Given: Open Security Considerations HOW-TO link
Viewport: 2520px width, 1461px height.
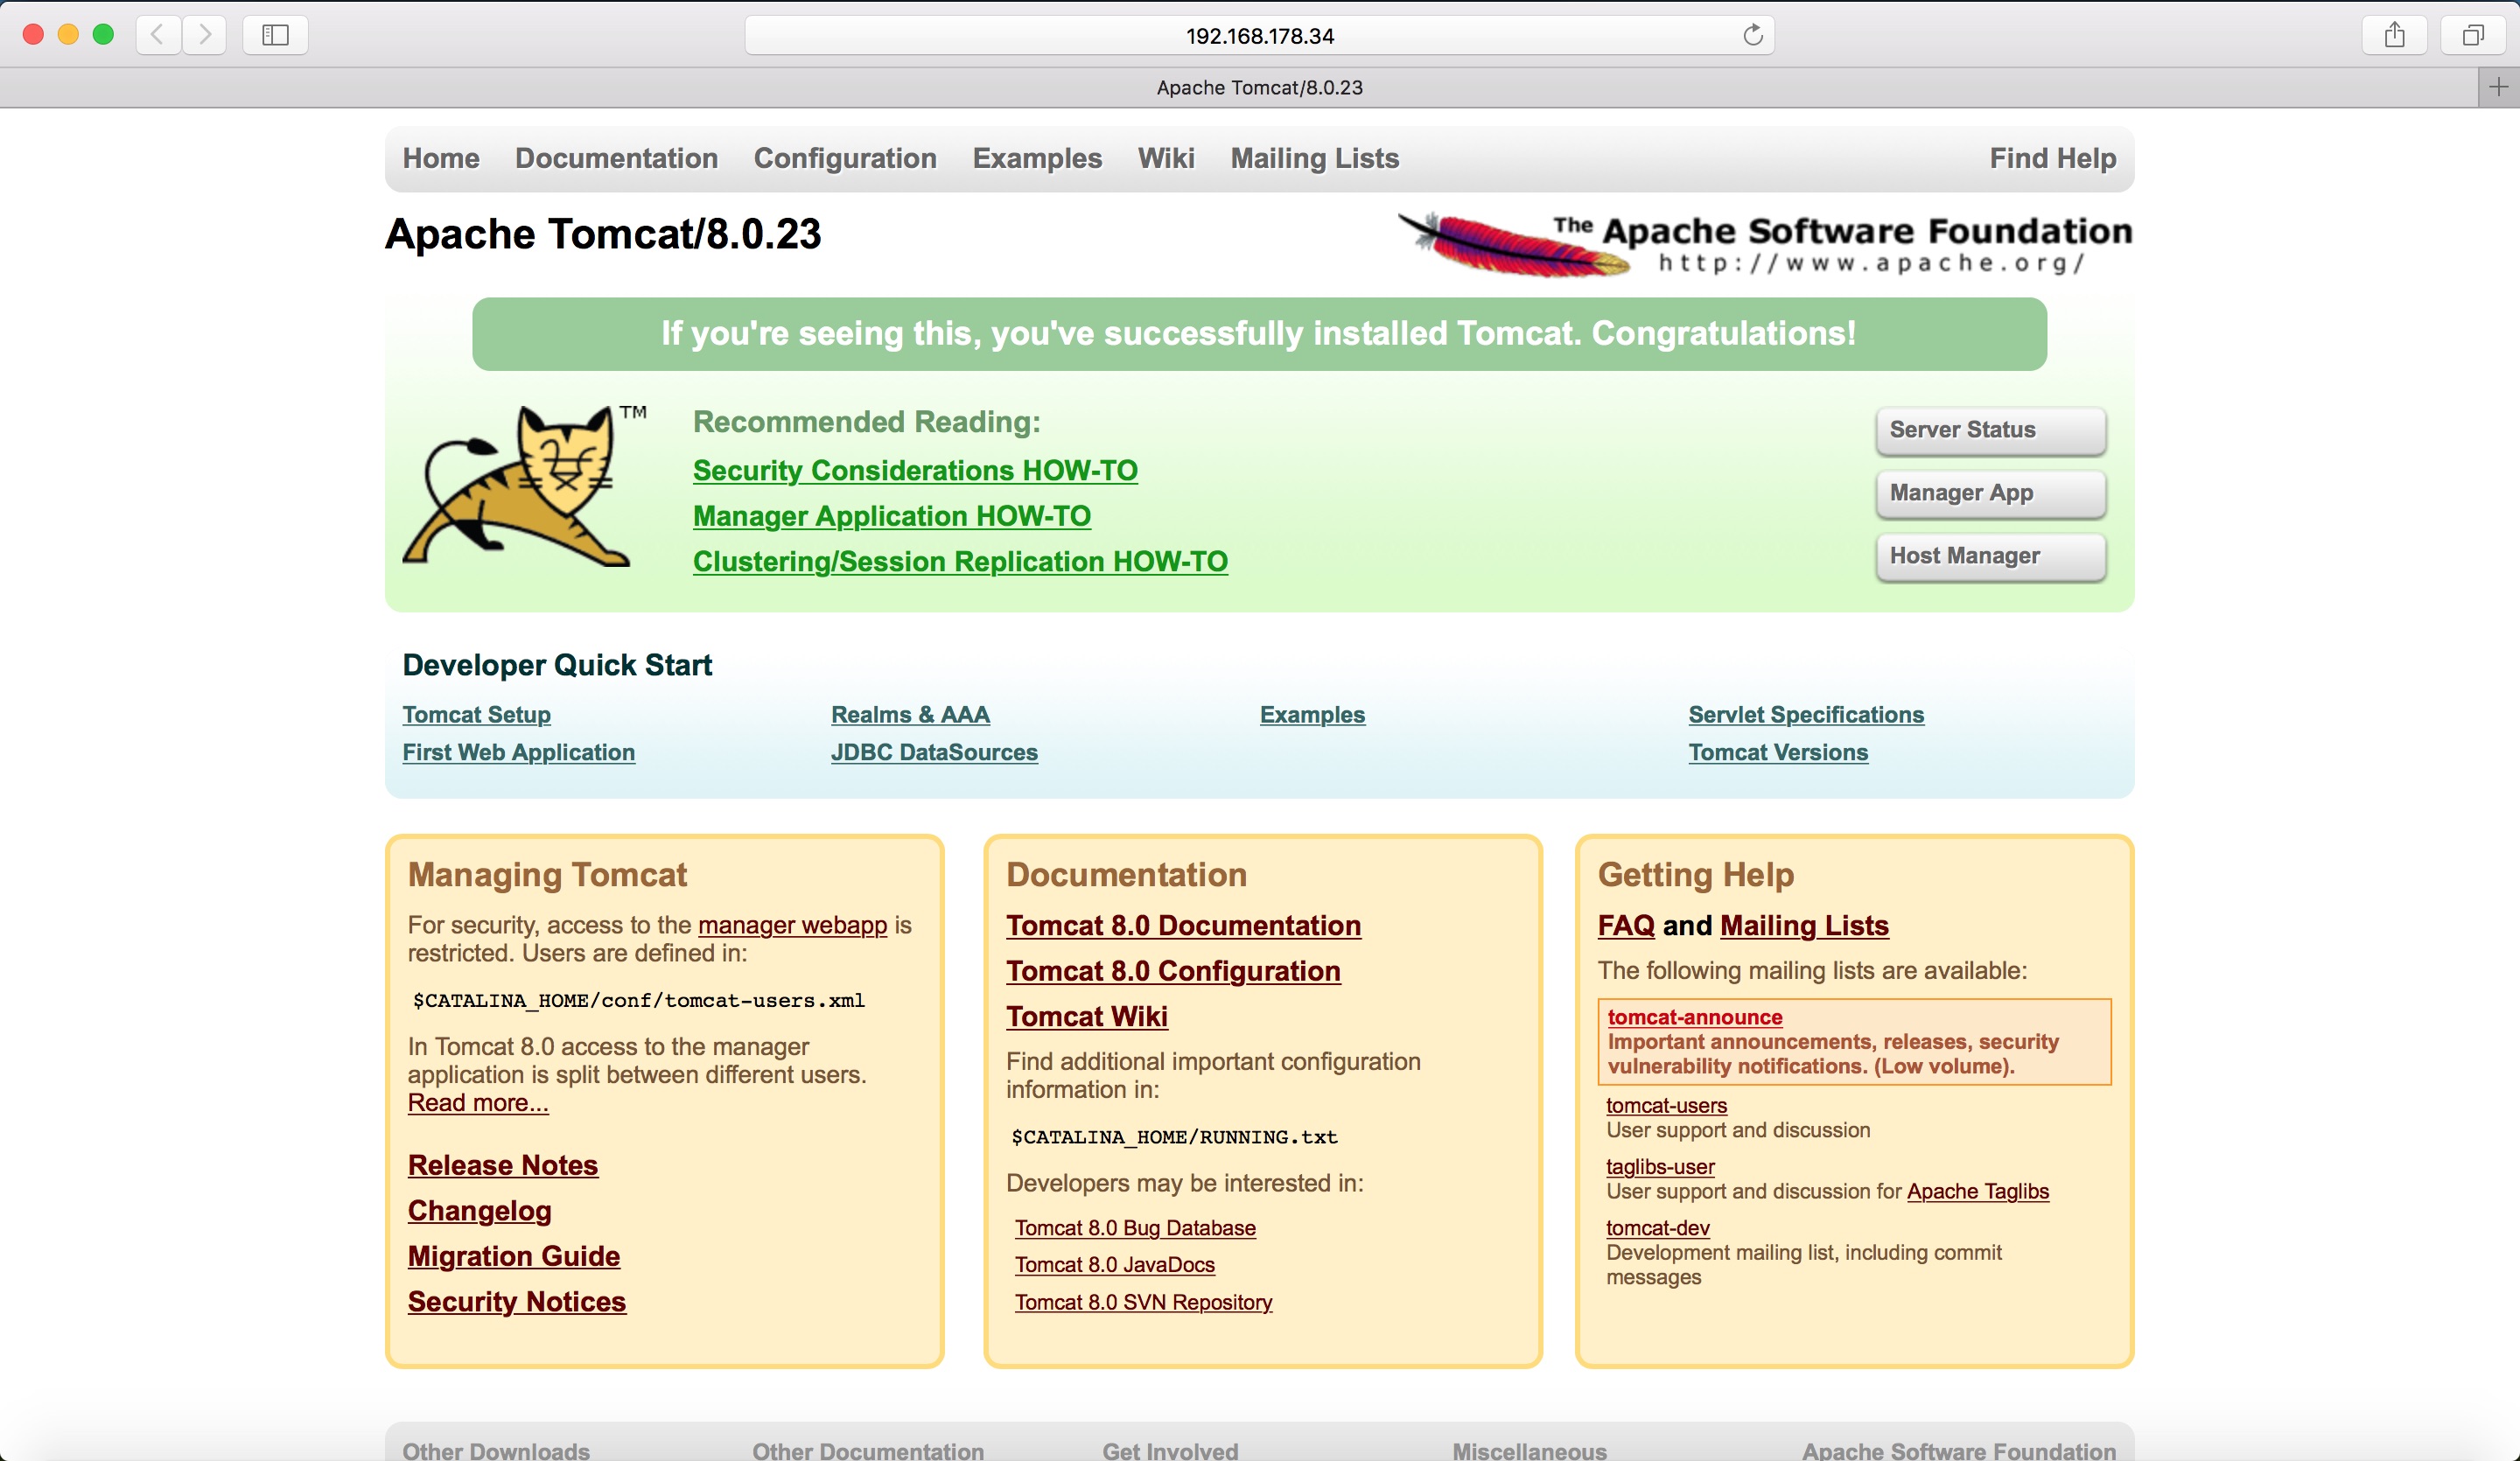Looking at the screenshot, I should tap(915, 470).
